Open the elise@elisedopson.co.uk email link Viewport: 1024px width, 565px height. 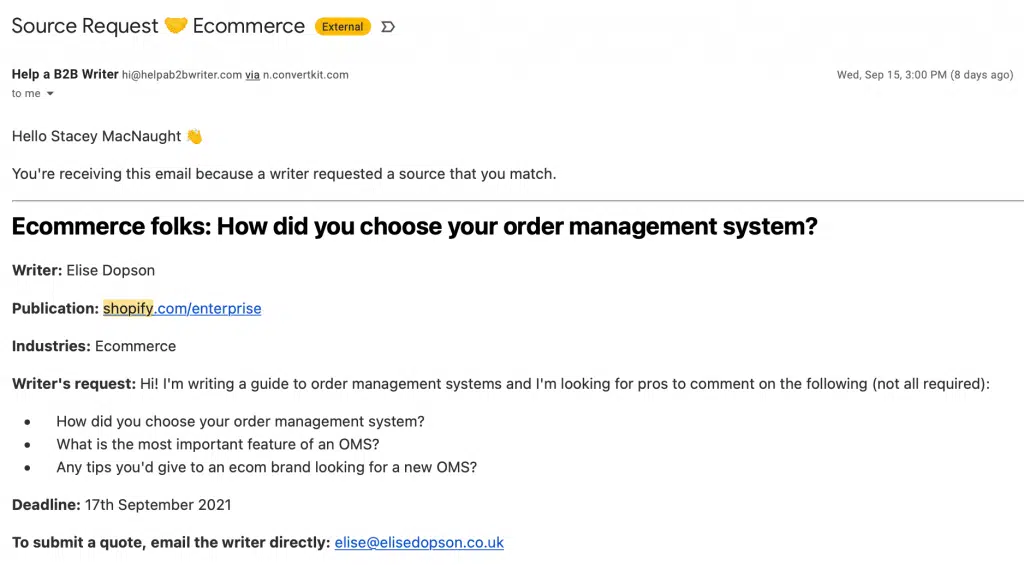click(419, 542)
